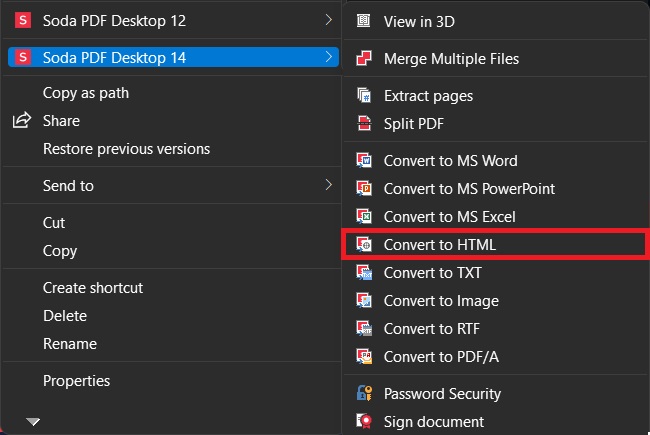Expand the Soda PDF Desktop 14 submenu arrow
The width and height of the screenshot is (650, 435).
click(328, 56)
